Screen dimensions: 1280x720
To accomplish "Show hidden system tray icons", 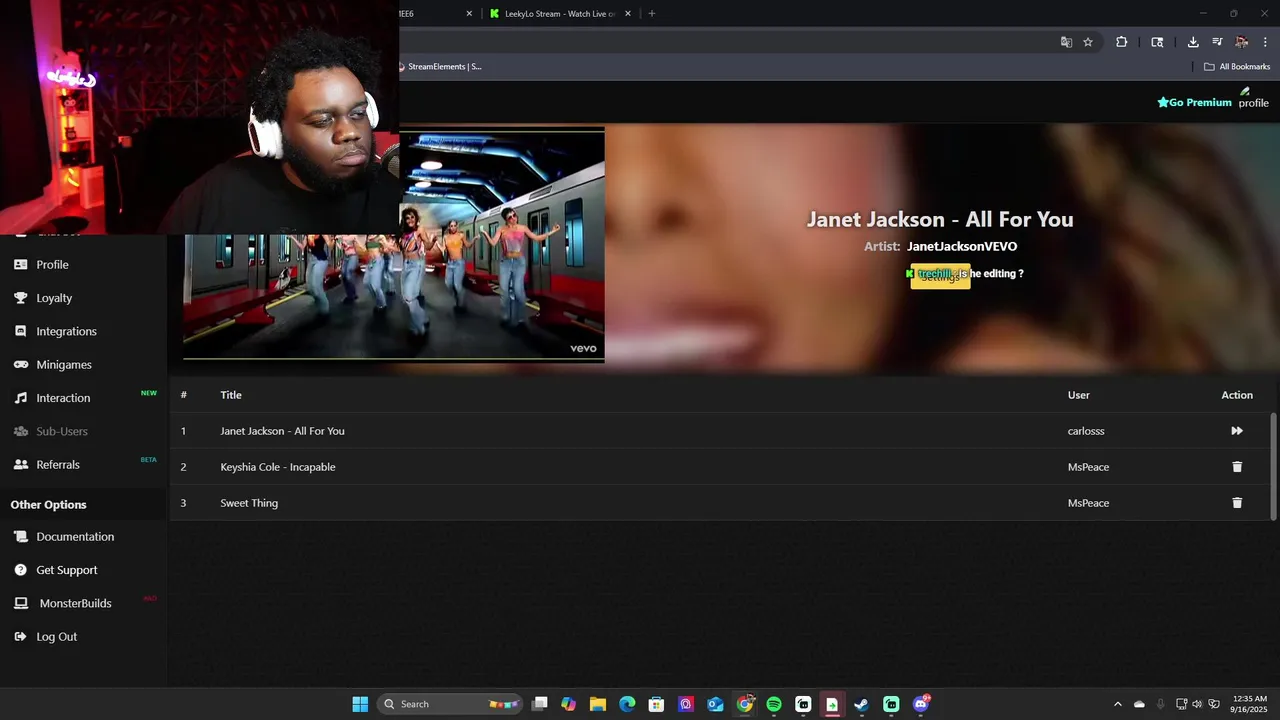I will pyautogui.click(x=1118, y=704).
